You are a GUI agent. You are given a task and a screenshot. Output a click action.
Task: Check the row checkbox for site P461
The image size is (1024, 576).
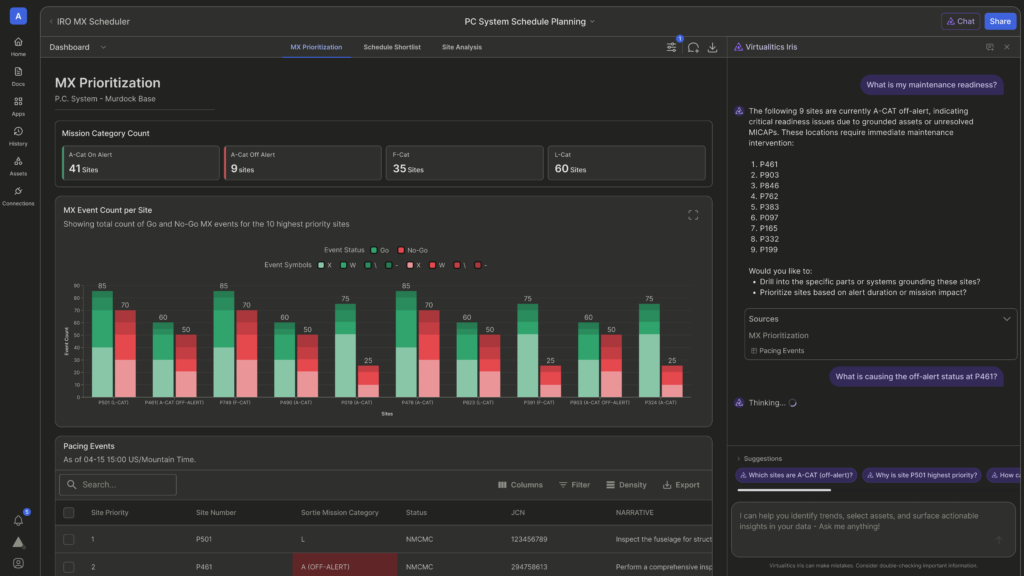(69, 567)
